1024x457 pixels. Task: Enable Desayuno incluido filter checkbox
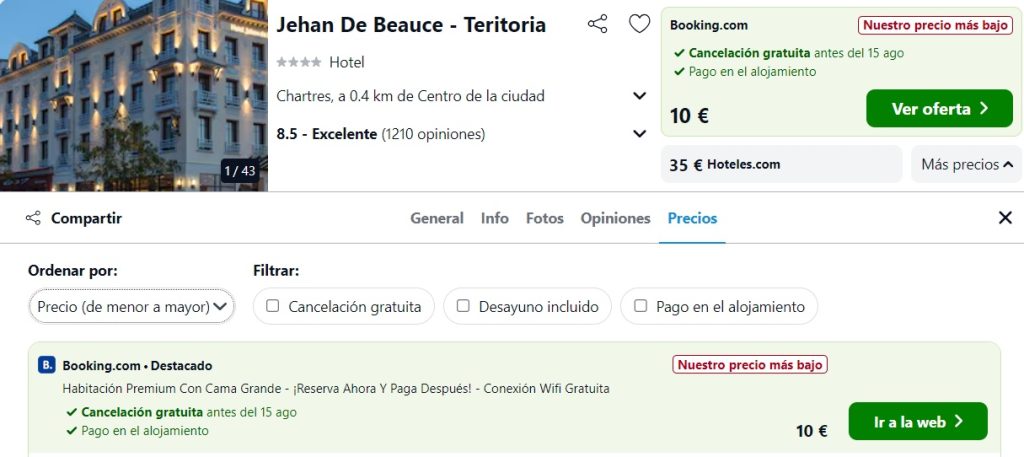coord(463,306)
